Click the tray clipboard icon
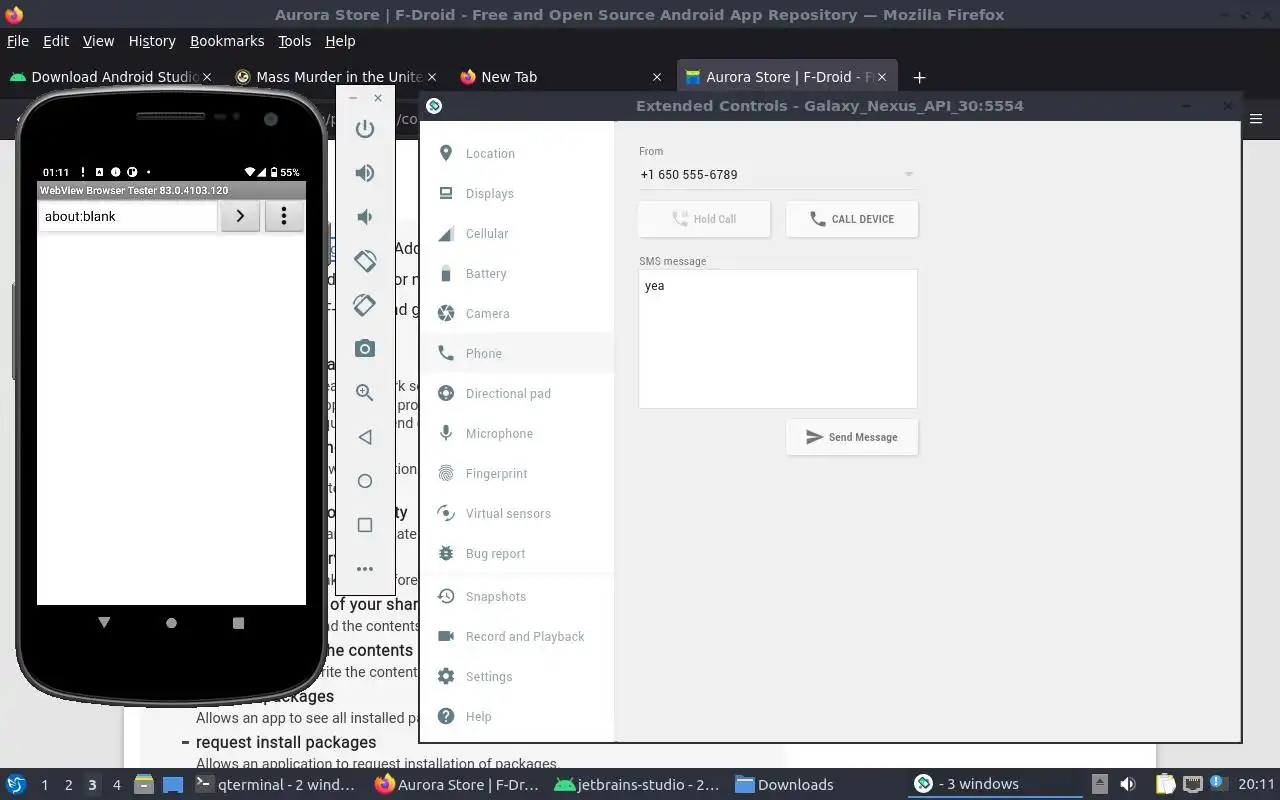1280x800 pixels. [x=1165, y=785]
